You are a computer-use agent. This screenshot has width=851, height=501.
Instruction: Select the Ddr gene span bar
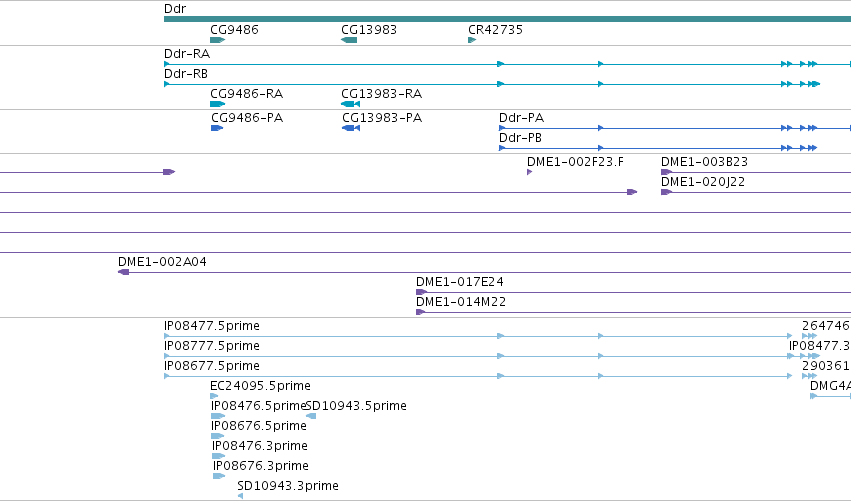coord(507,19)
